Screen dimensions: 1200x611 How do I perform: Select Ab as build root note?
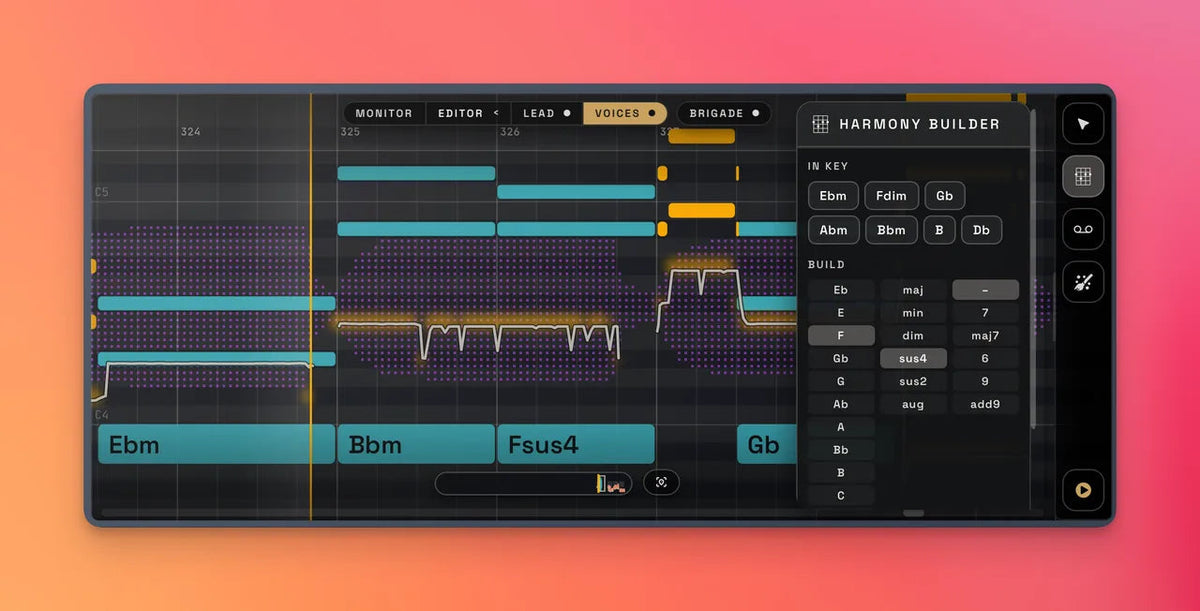point(841,405)
